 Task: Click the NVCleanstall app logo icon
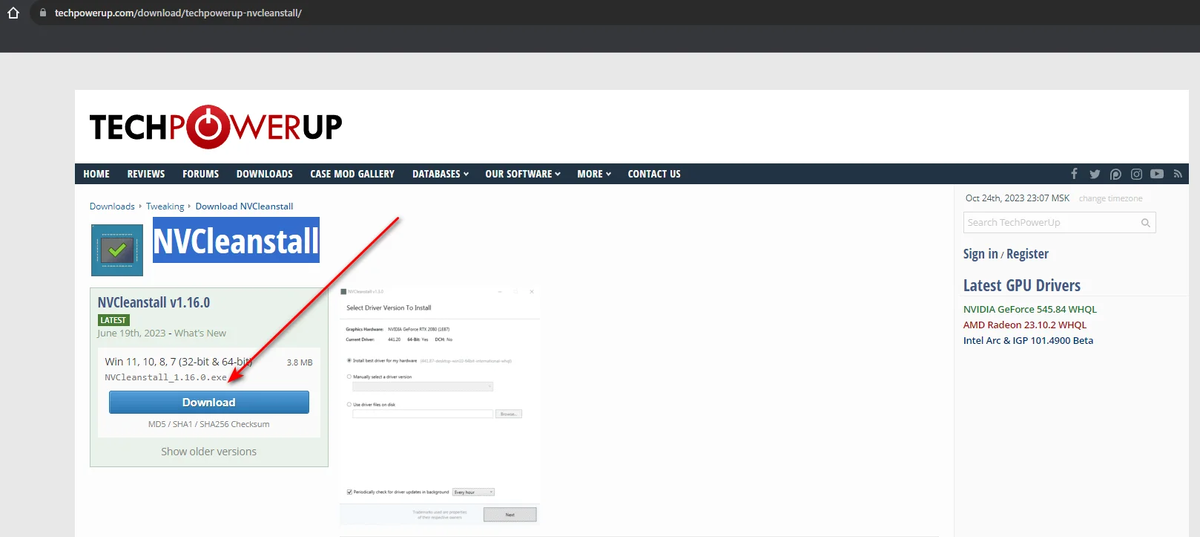116,250
